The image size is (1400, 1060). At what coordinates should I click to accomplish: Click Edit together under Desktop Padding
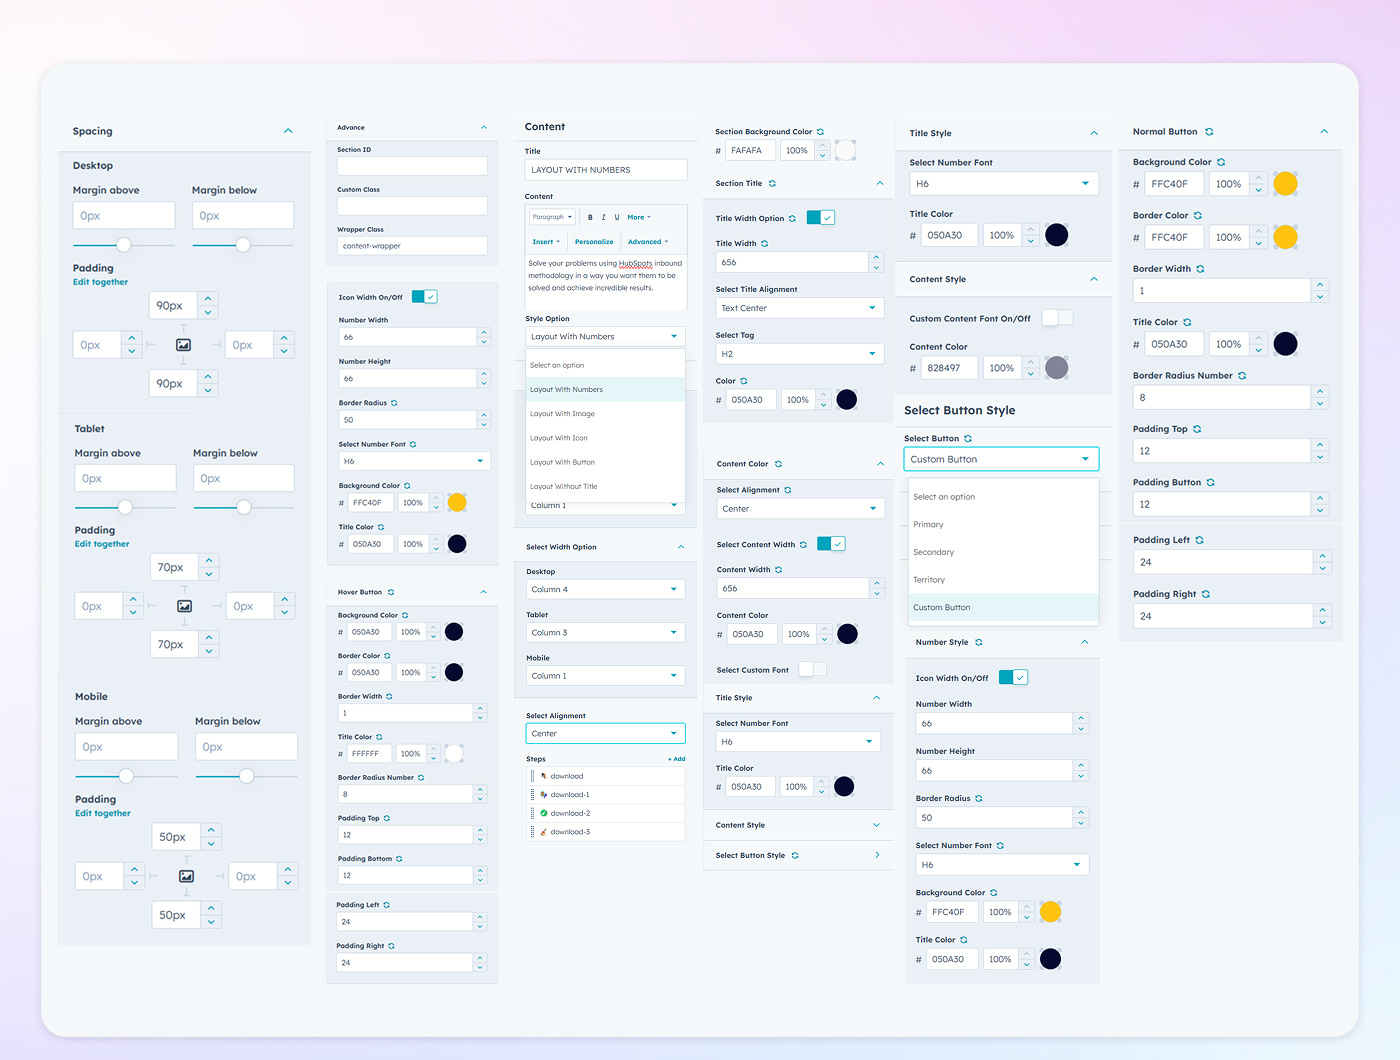pos(100,282)
